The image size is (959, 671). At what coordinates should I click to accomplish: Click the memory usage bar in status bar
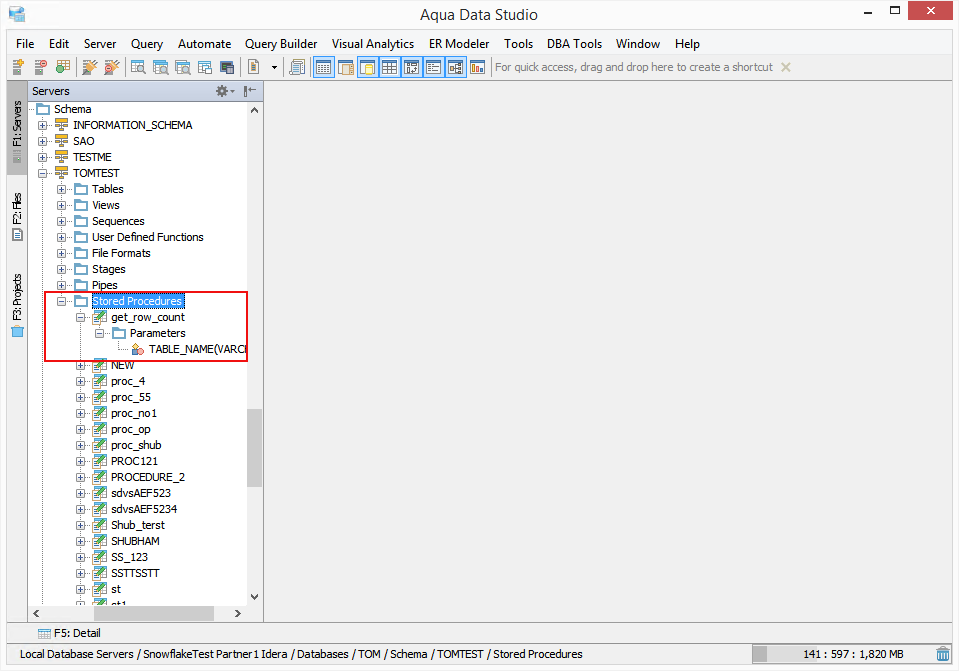coord(841,654)
